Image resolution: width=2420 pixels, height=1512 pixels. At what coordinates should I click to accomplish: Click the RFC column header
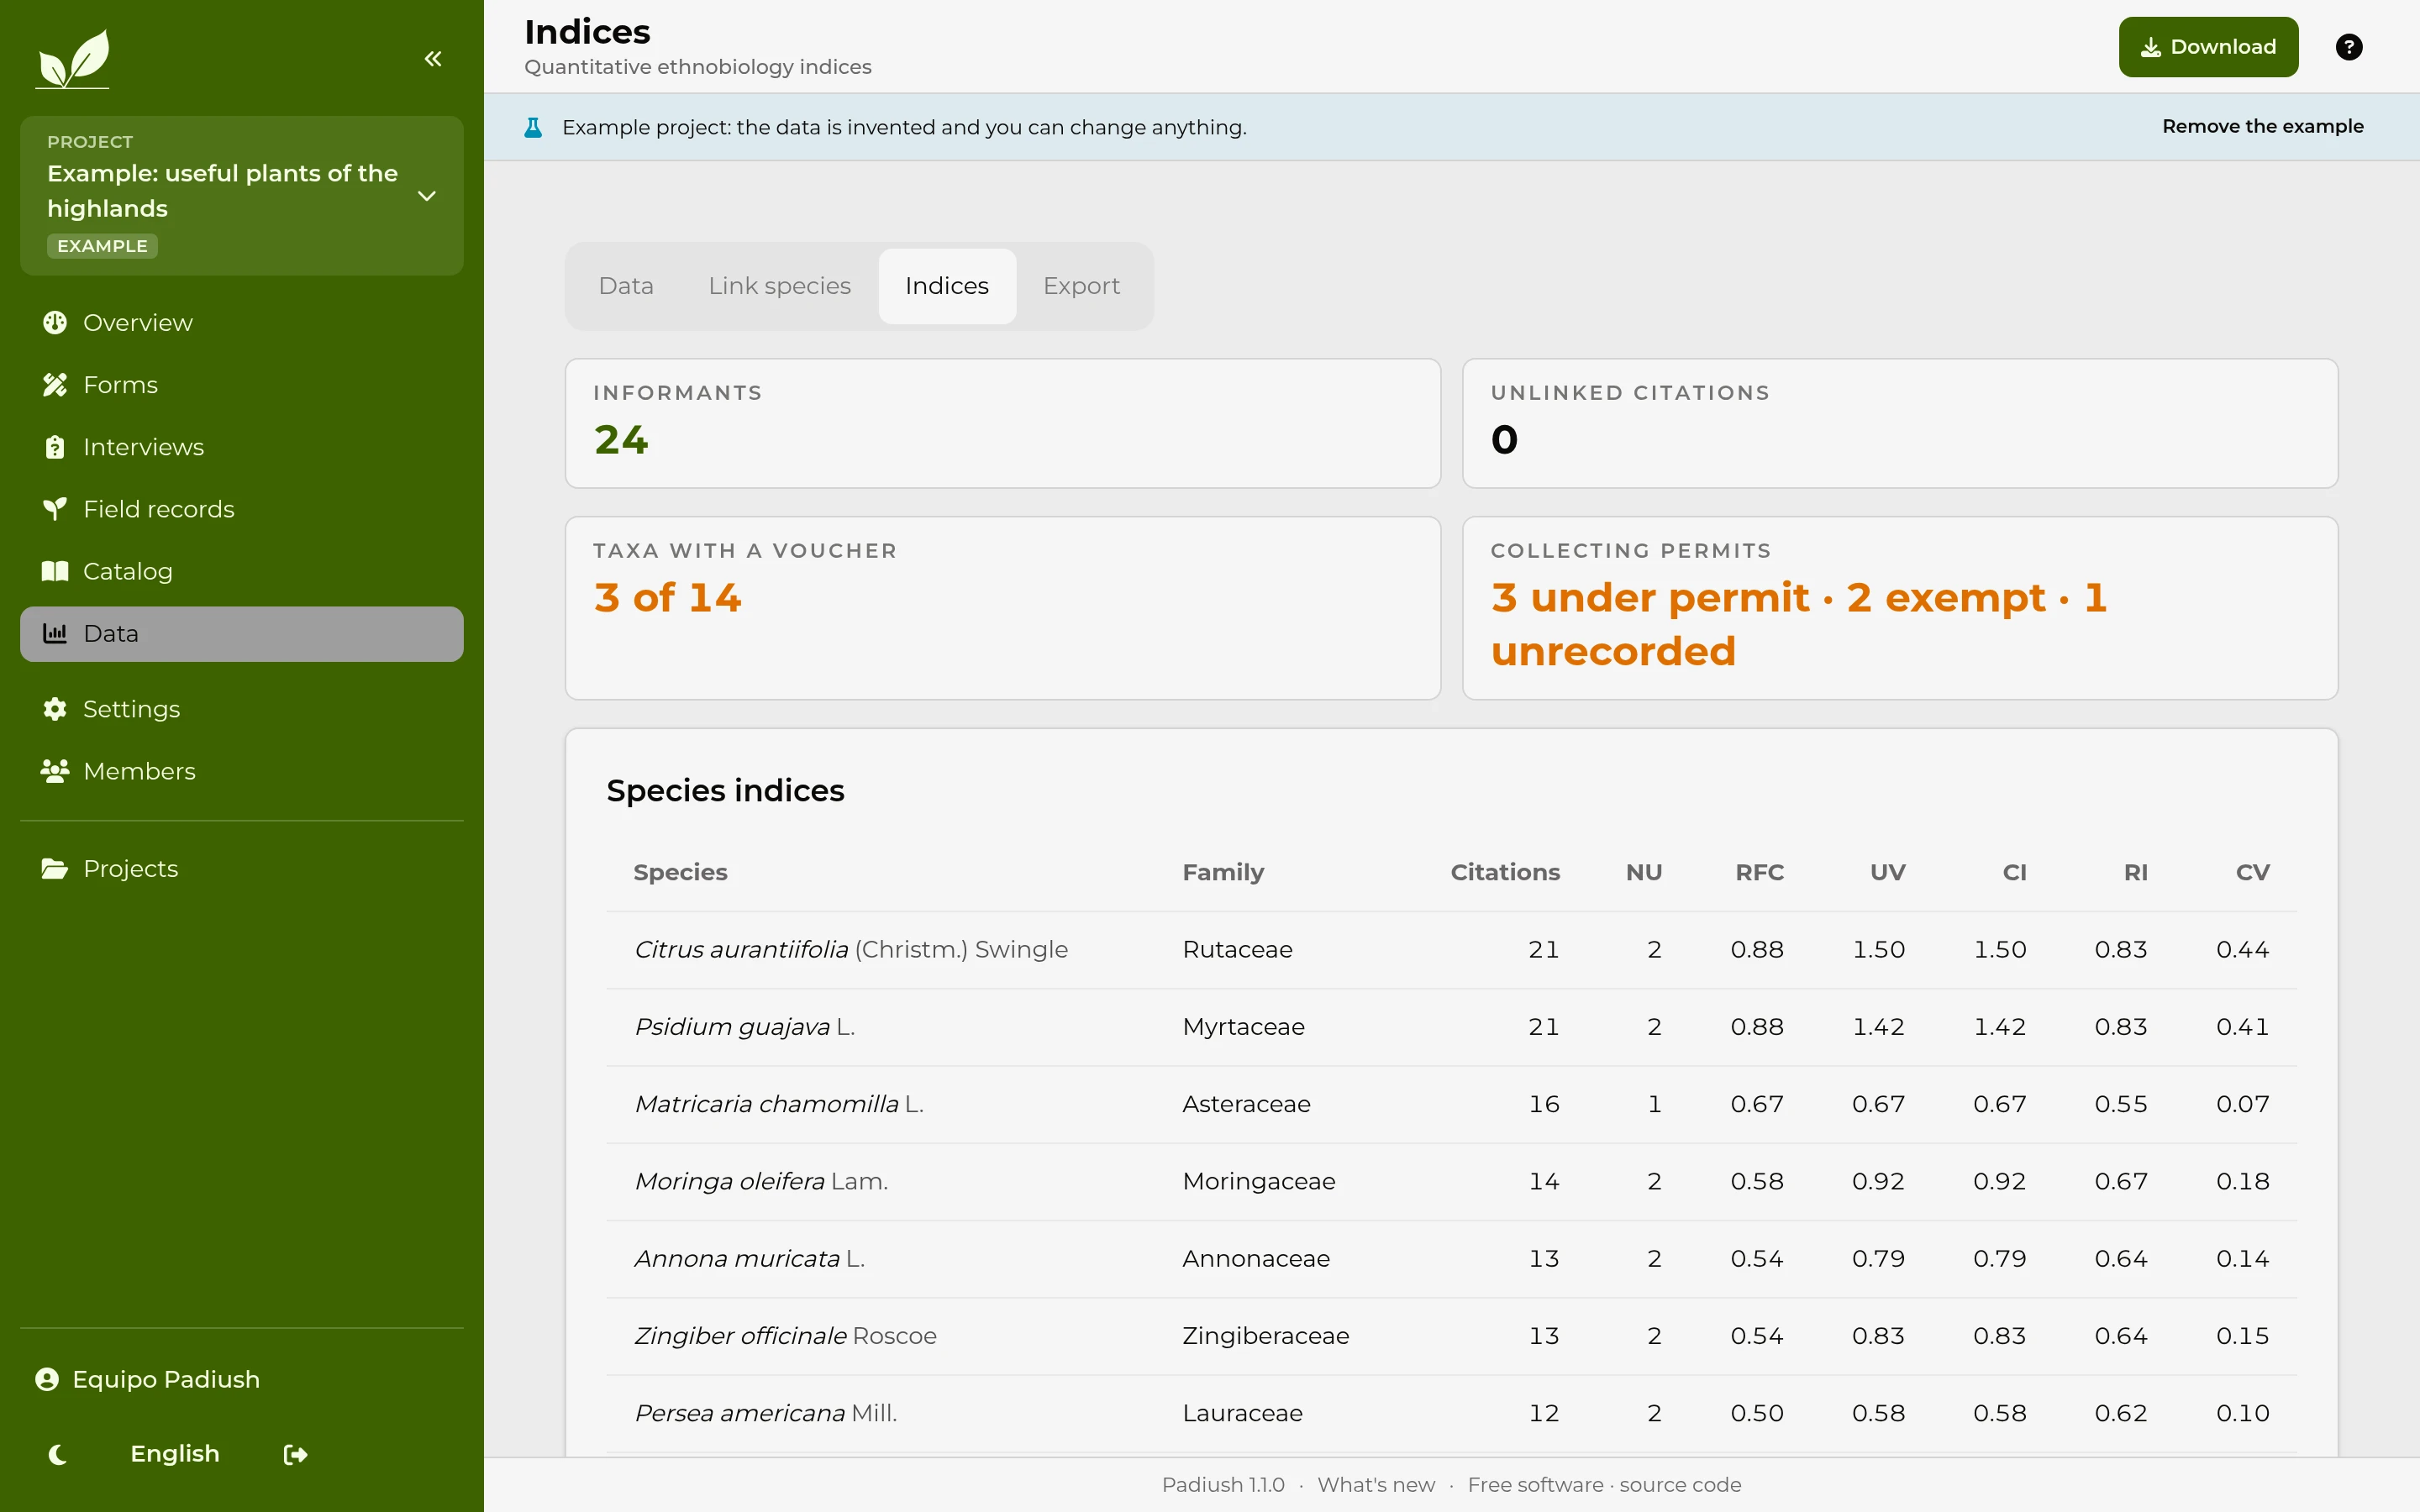pyautogui.click(x=1759, y=872)
